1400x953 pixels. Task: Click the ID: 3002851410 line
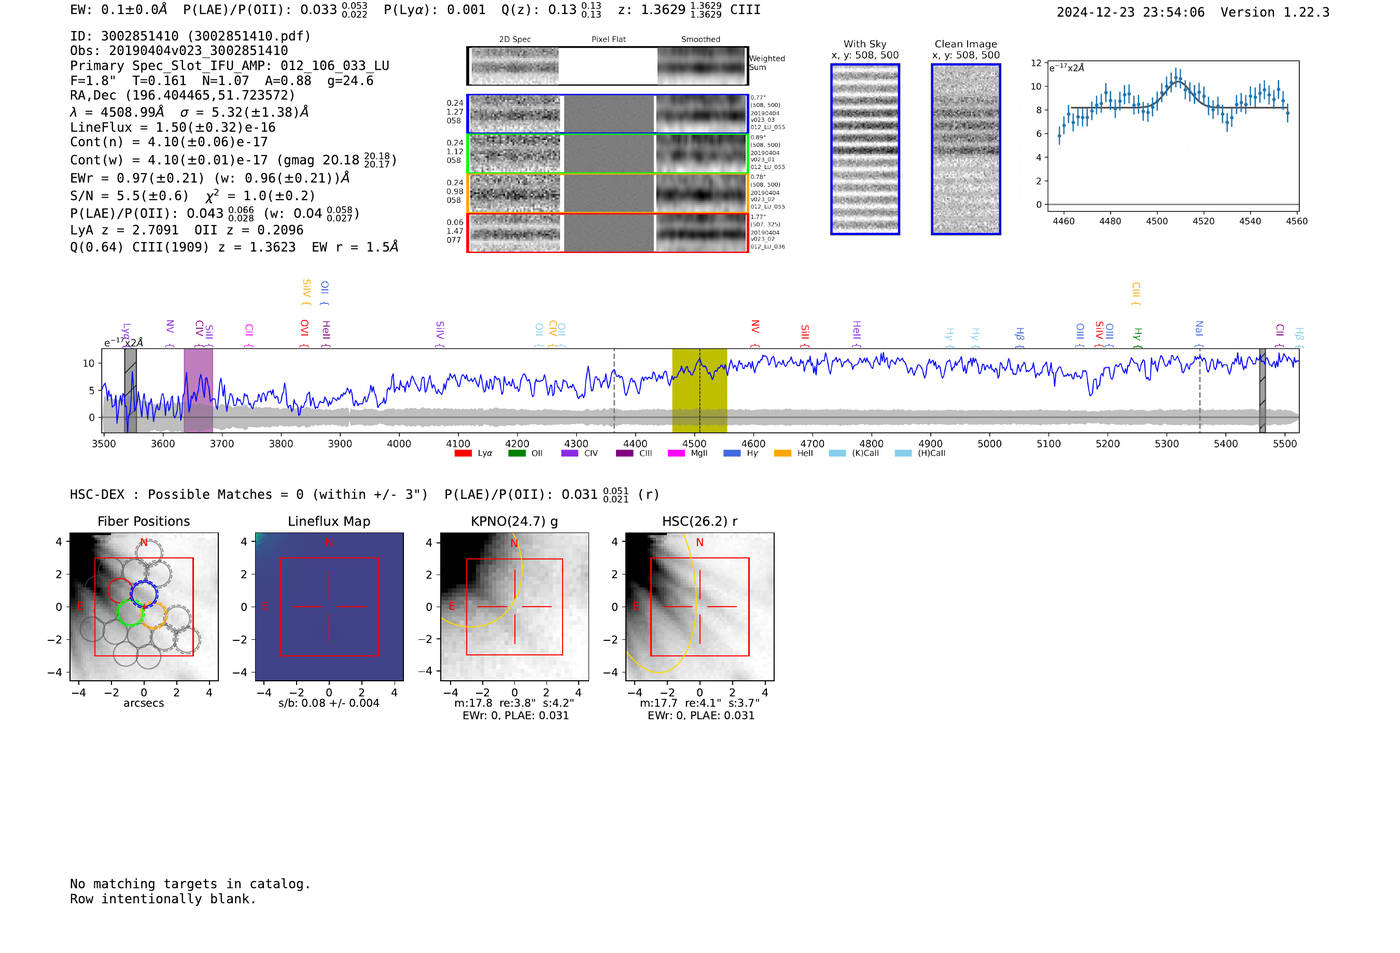190,36
